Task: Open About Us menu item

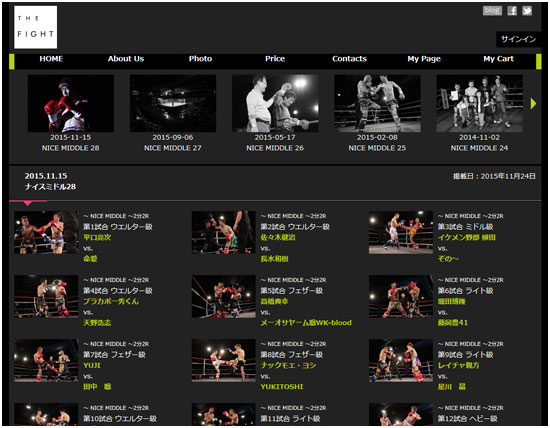Action: point(126,59)
